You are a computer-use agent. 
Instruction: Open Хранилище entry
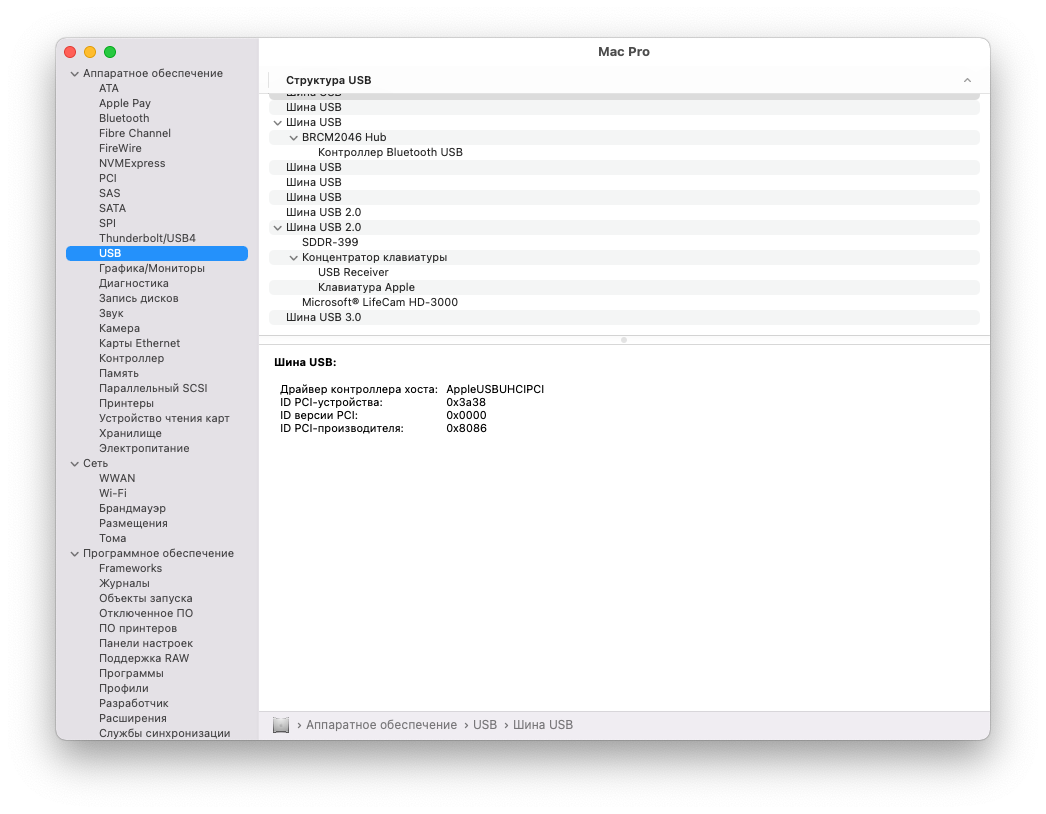(130, 434)
